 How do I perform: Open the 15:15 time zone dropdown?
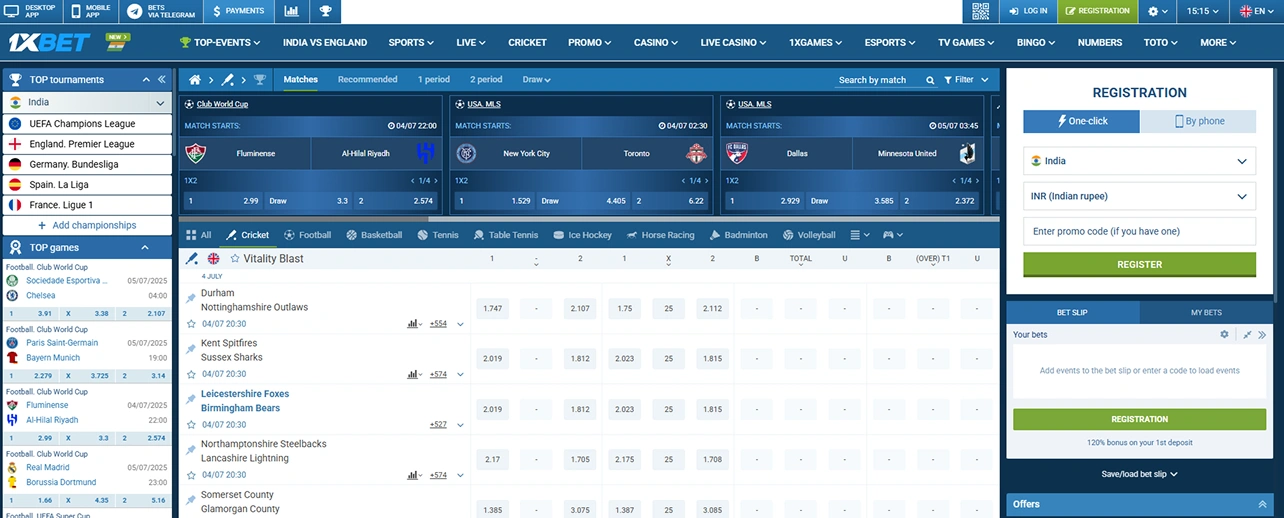[1204, 11]
